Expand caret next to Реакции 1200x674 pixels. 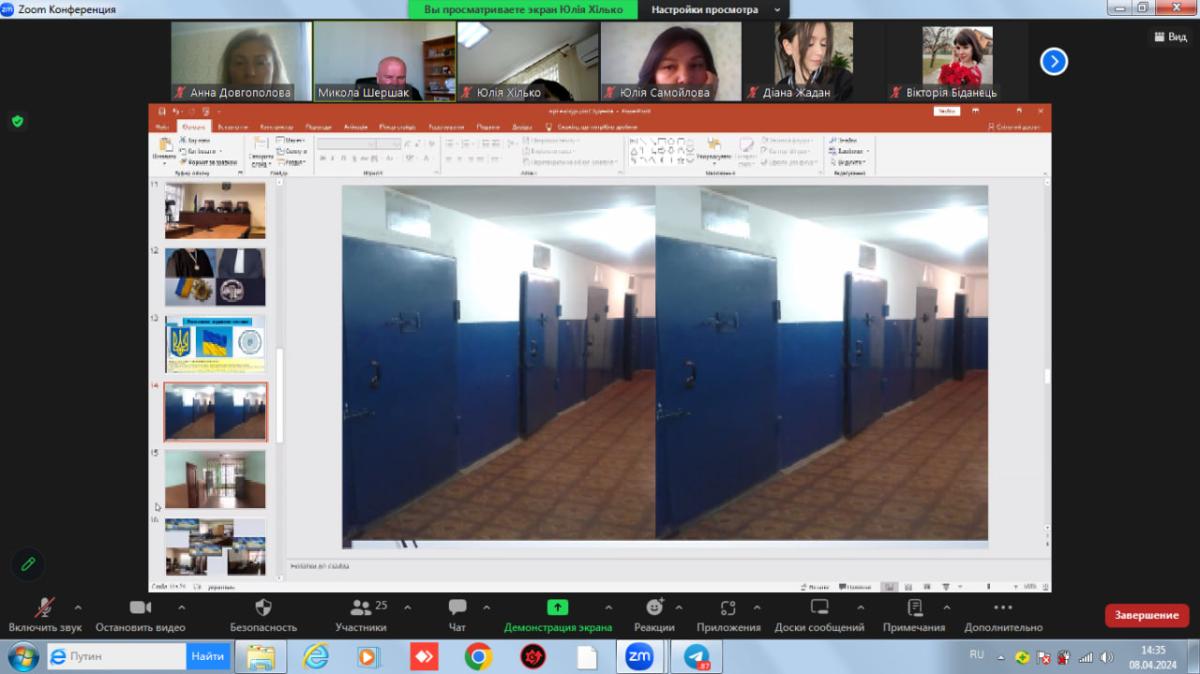pos(680,607)
